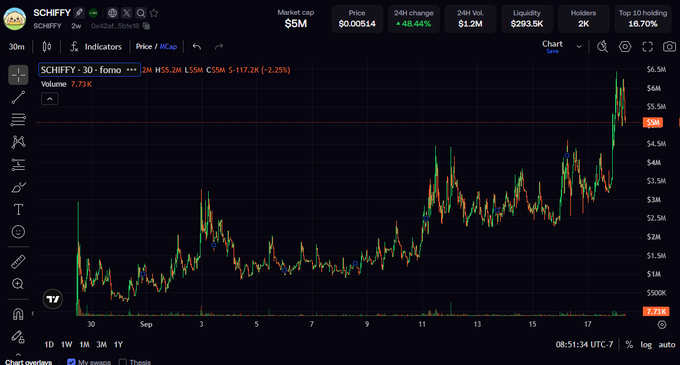The image size is (680, 365).
Task: Open the forecasting and position tools
Action: click(x=18, y=165)
